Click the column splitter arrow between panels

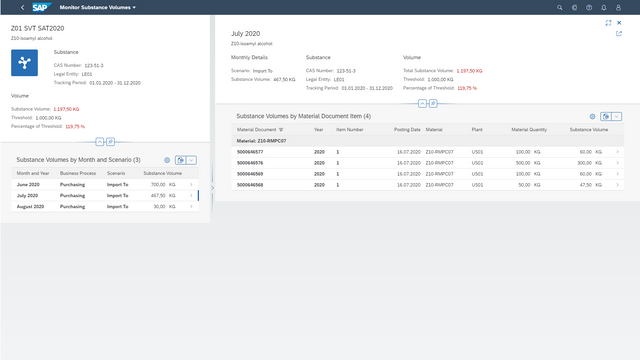tap(212, 188)
